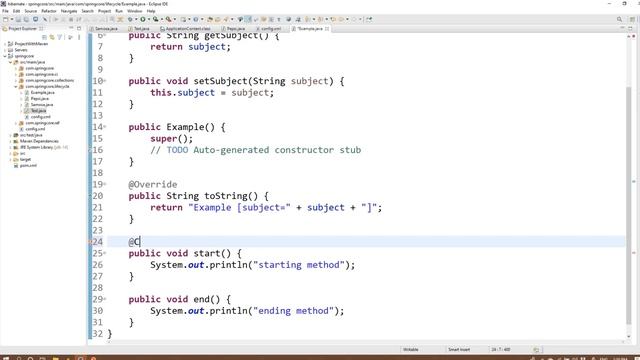This screenshot has width=640, height=360.
Task: Select Pepsi.java in the Project Explorer tree
Action: point(40,99)
